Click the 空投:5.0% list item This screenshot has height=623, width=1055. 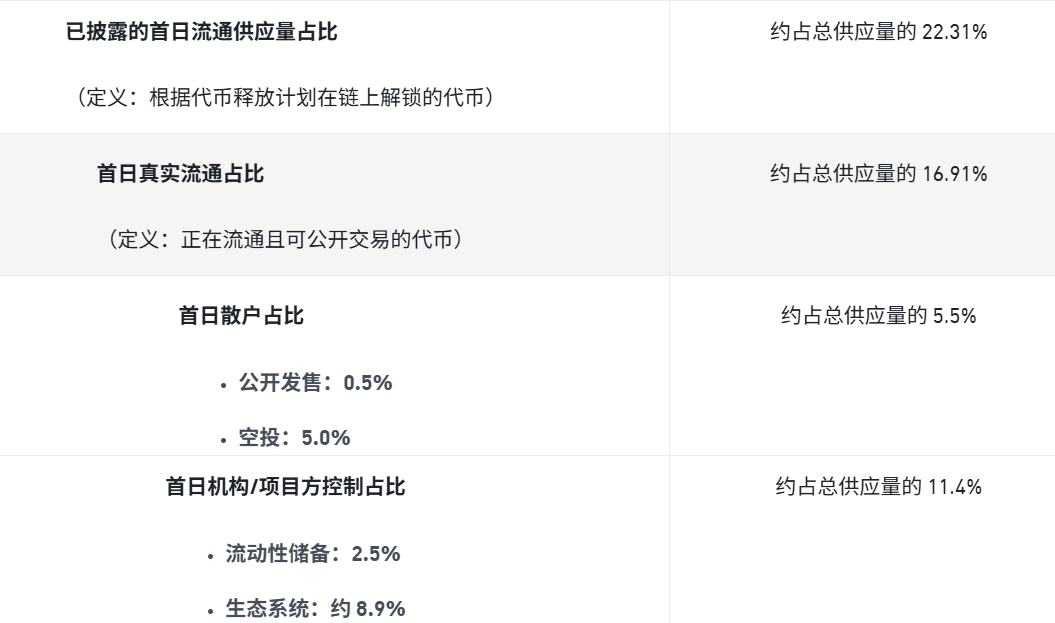pyautogui.click(x=294, y=437)
